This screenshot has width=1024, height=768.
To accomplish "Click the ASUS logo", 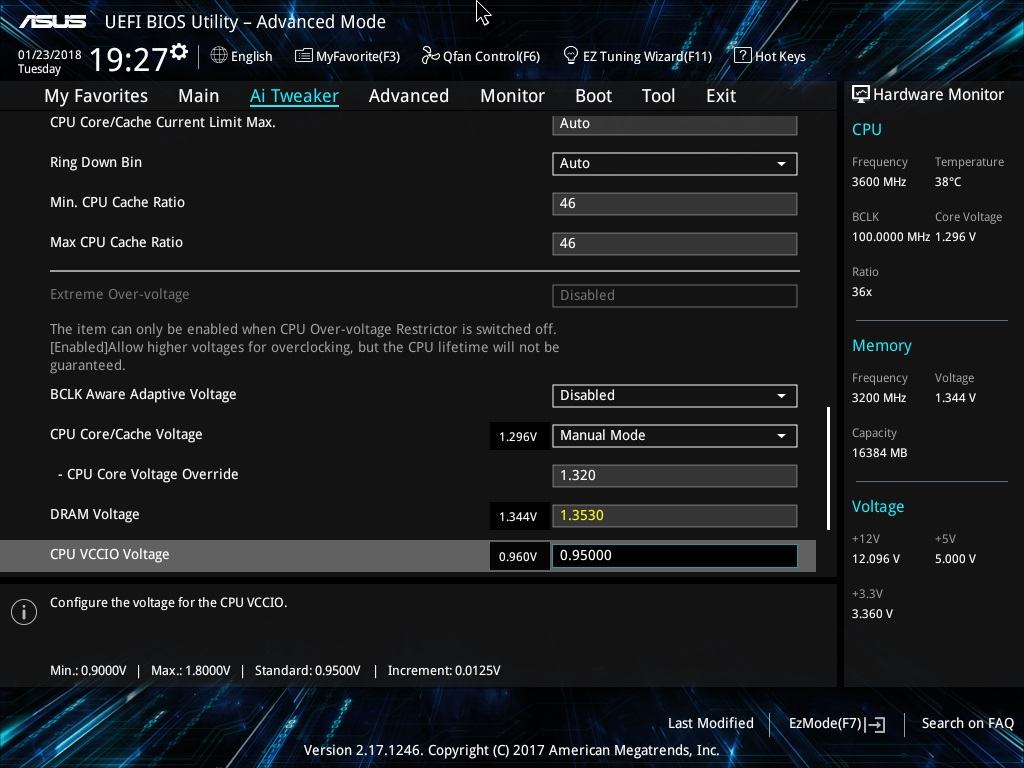I will 52,22.
